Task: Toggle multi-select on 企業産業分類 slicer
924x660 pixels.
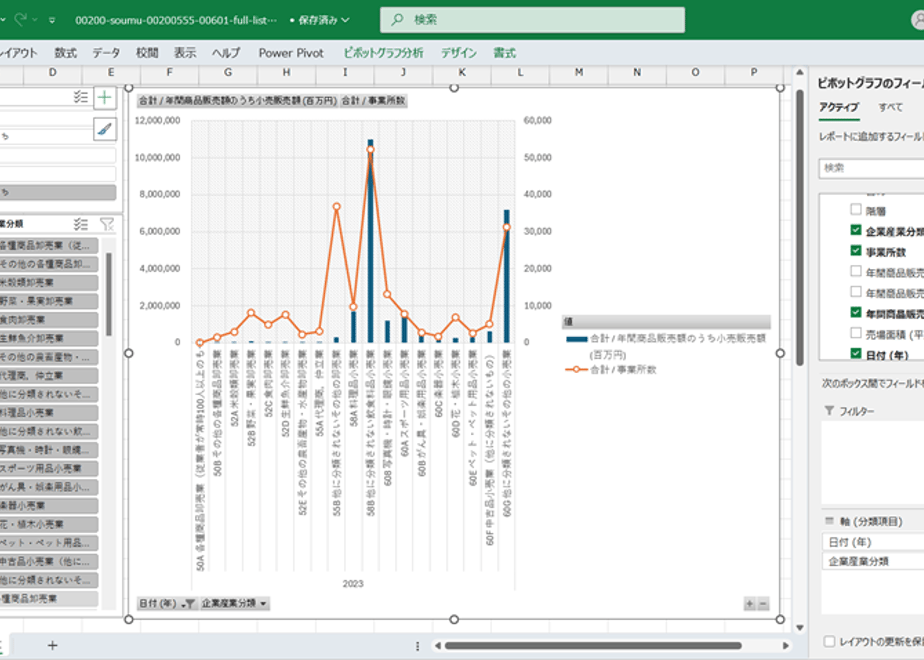Action: (x=81, y=224)
